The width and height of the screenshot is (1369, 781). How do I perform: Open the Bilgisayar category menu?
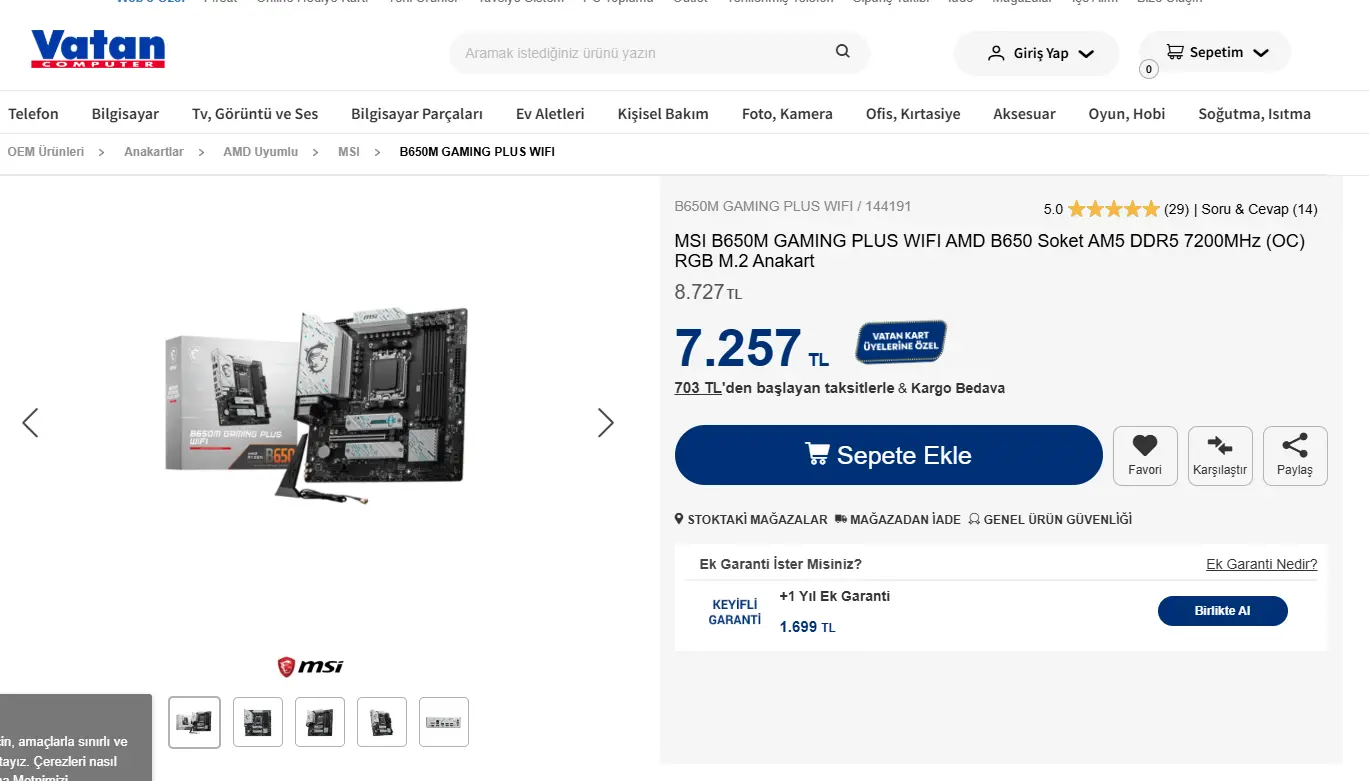pyautogui.click(x=125, y=114)
